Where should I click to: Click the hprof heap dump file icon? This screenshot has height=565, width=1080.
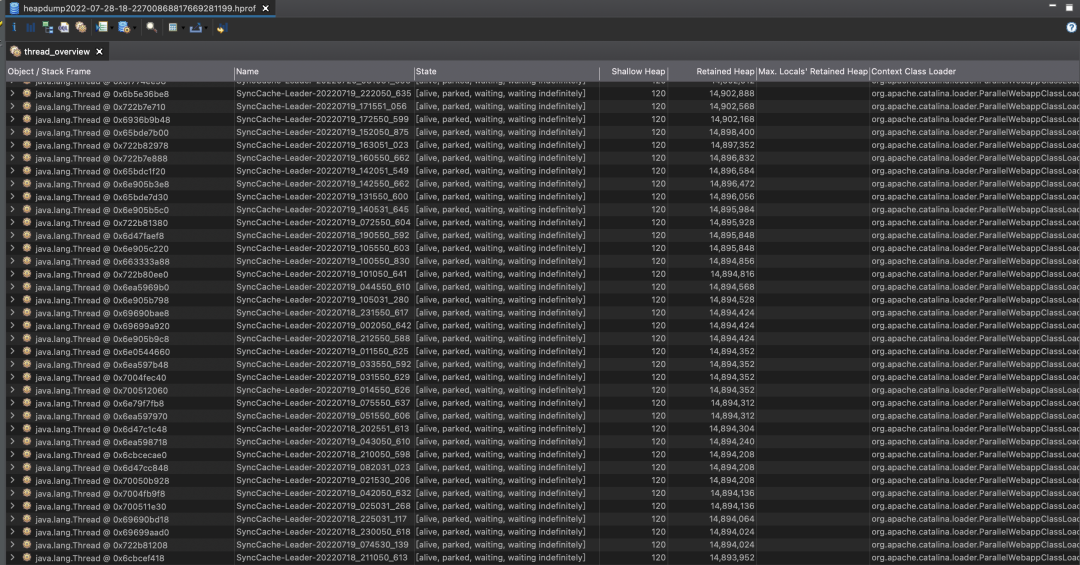14,8
